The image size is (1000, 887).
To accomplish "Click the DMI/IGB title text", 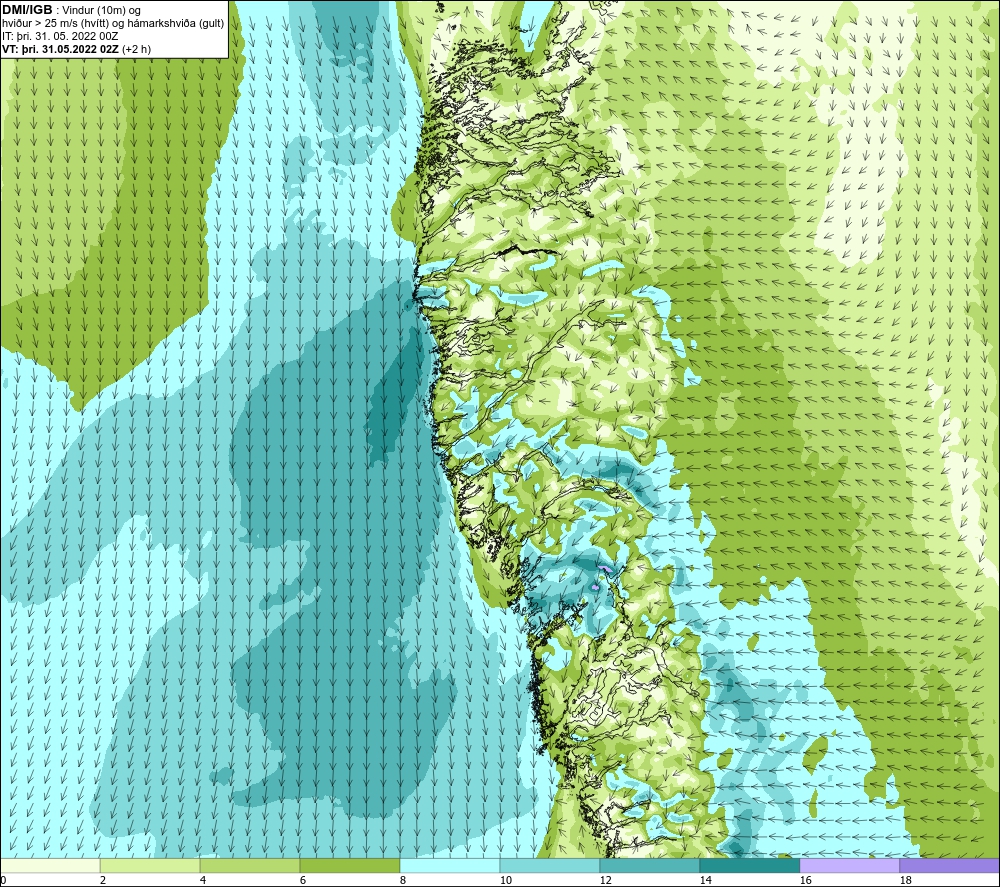I will [x=27, y=10].
